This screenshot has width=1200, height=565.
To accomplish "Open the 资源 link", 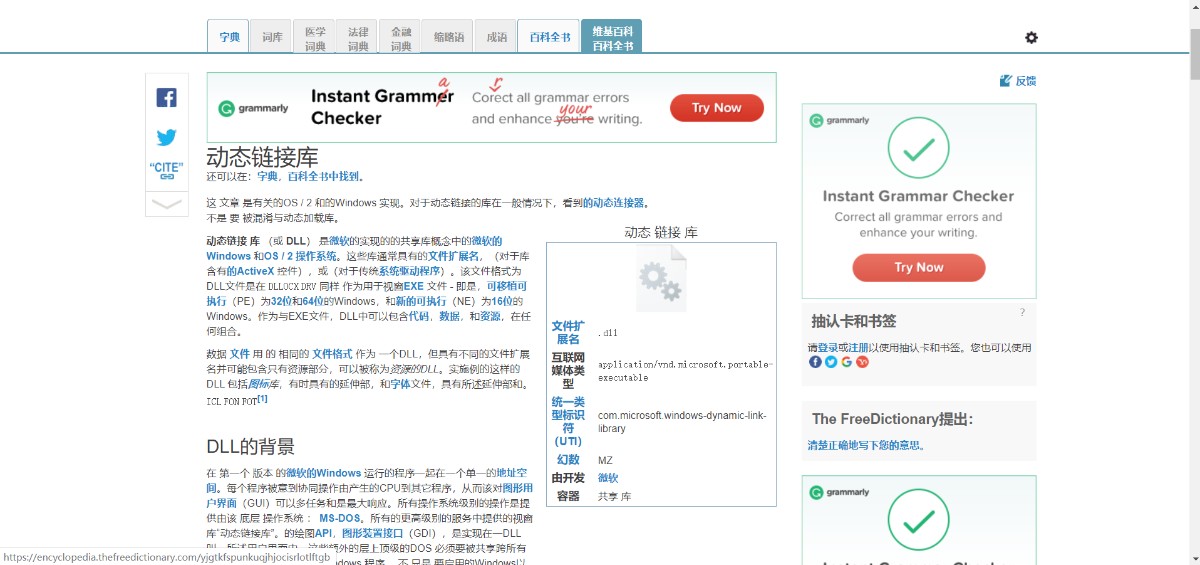I will 490,316.
